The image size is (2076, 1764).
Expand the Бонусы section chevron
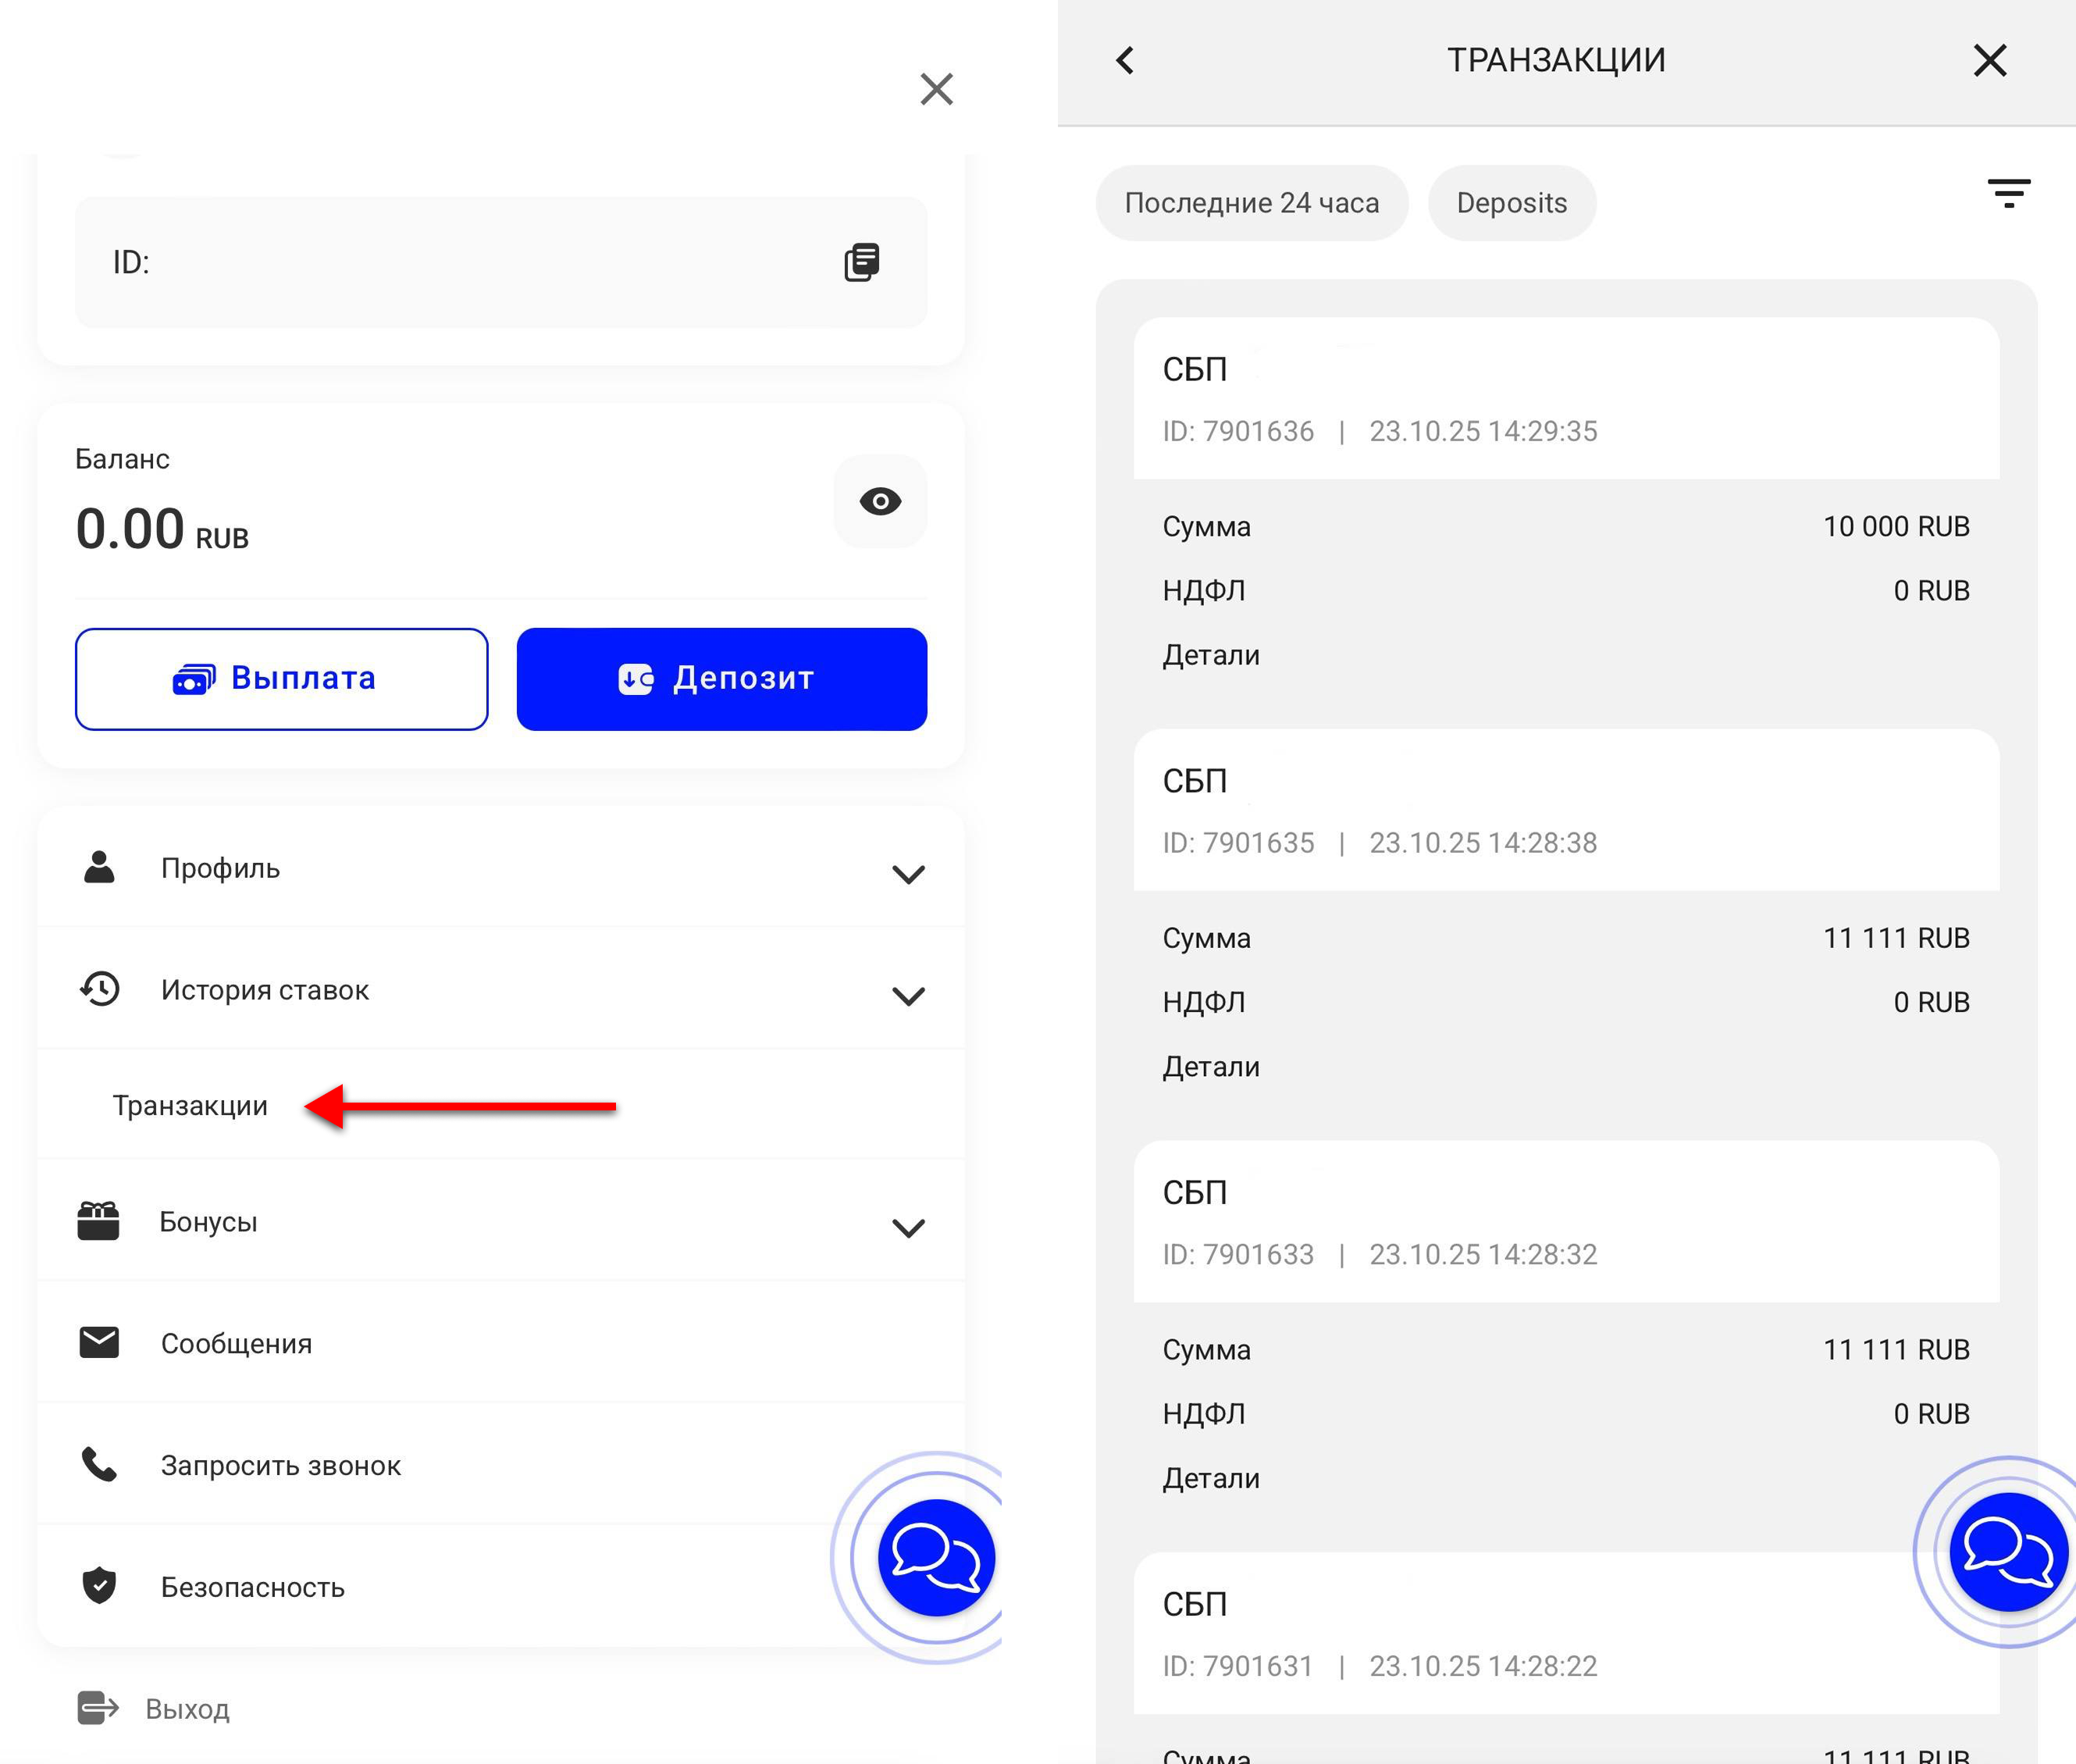point(907,1228)
